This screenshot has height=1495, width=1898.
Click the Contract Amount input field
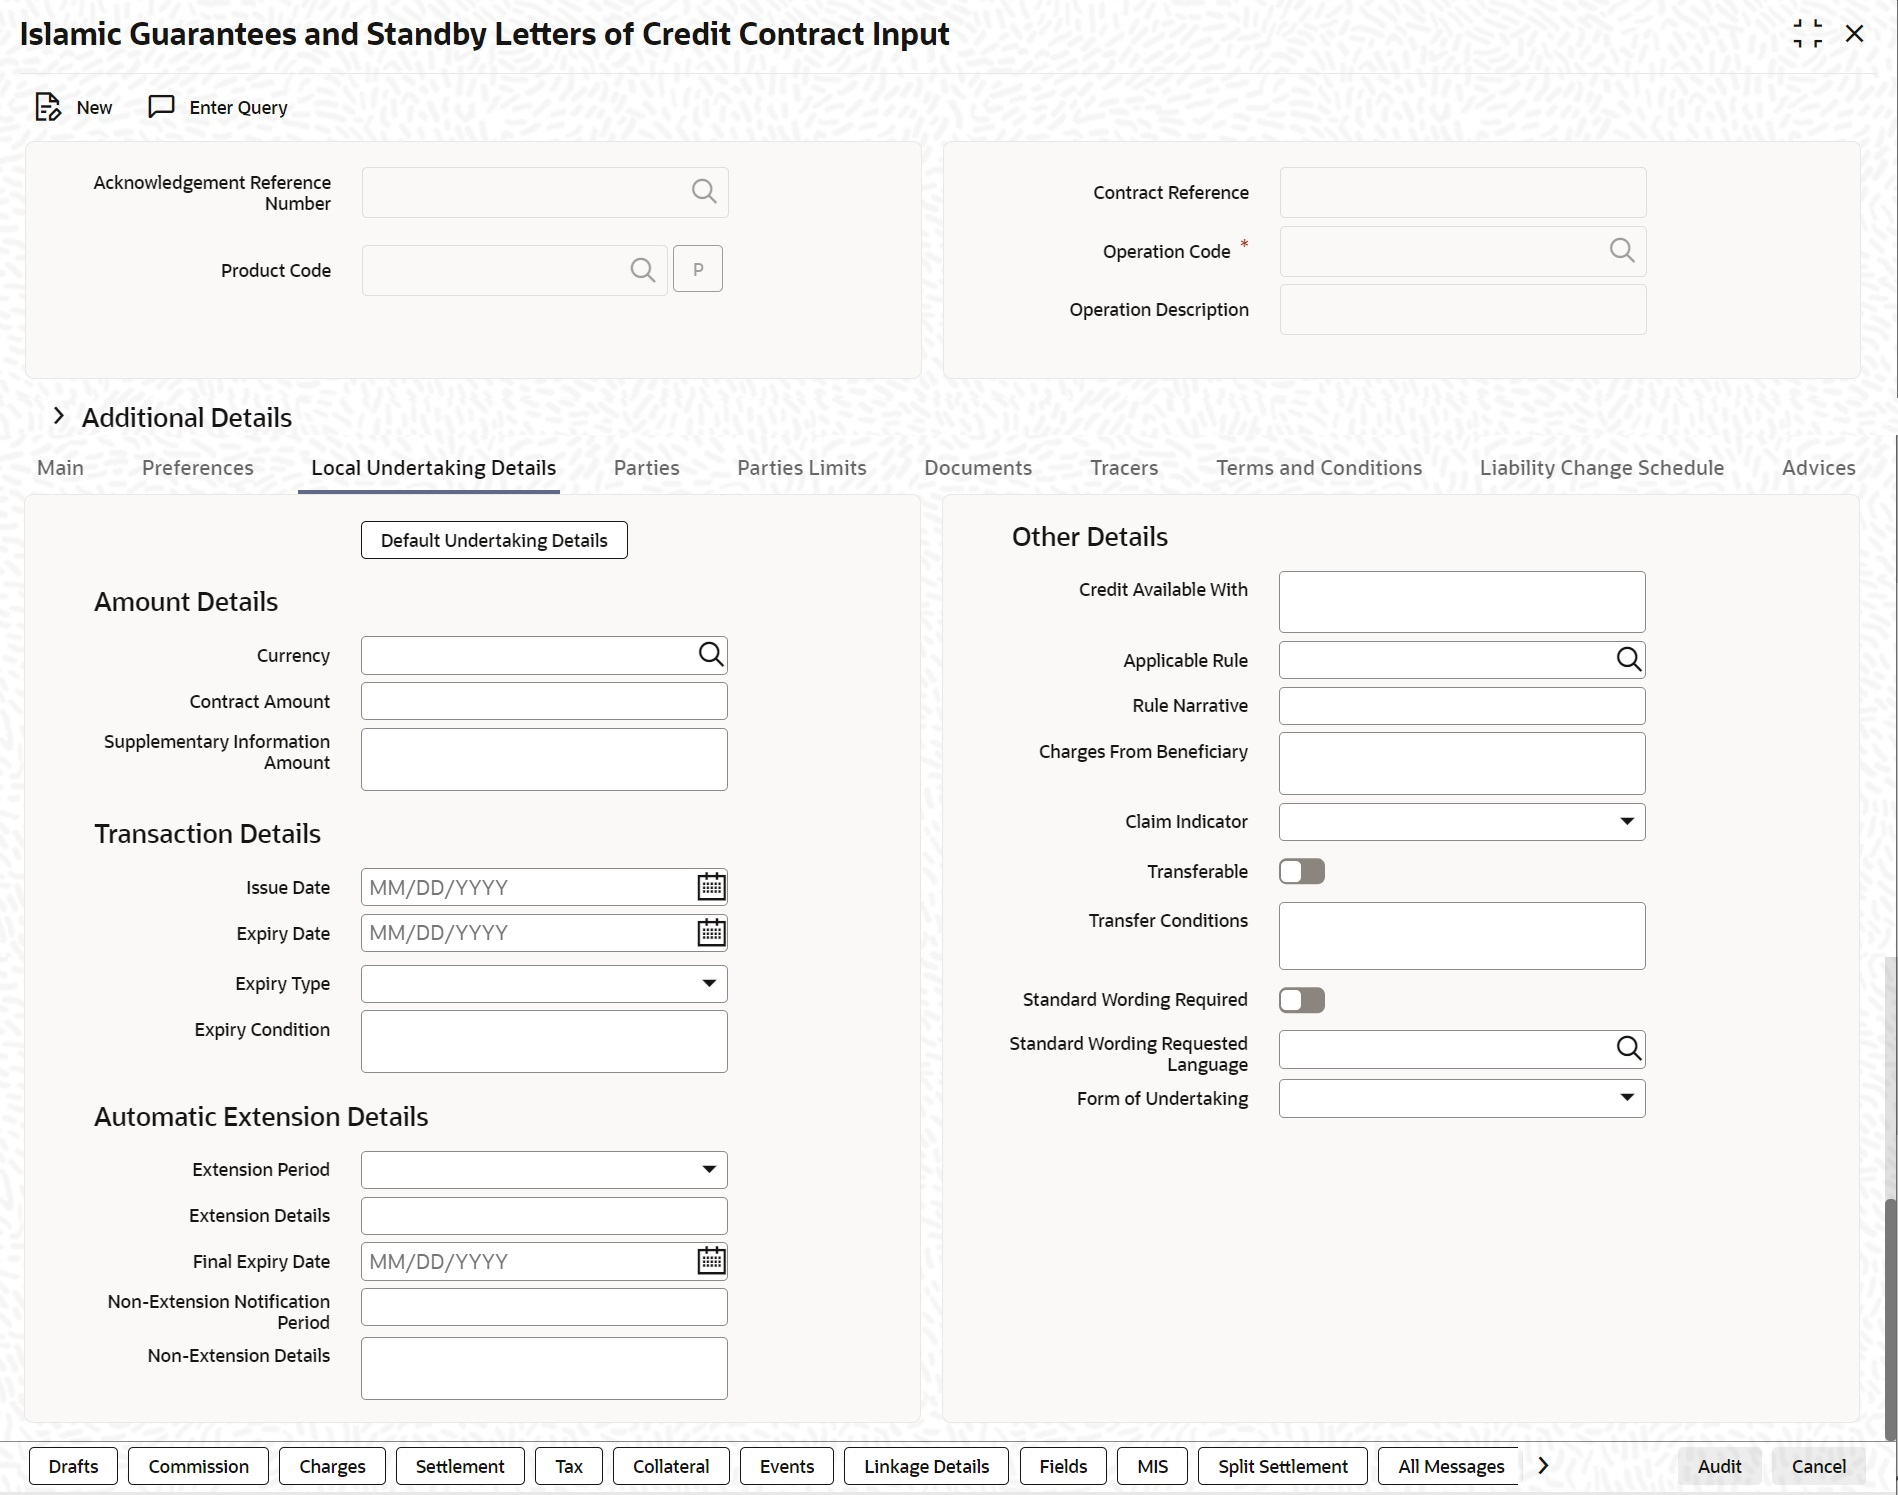coord(544,701)
